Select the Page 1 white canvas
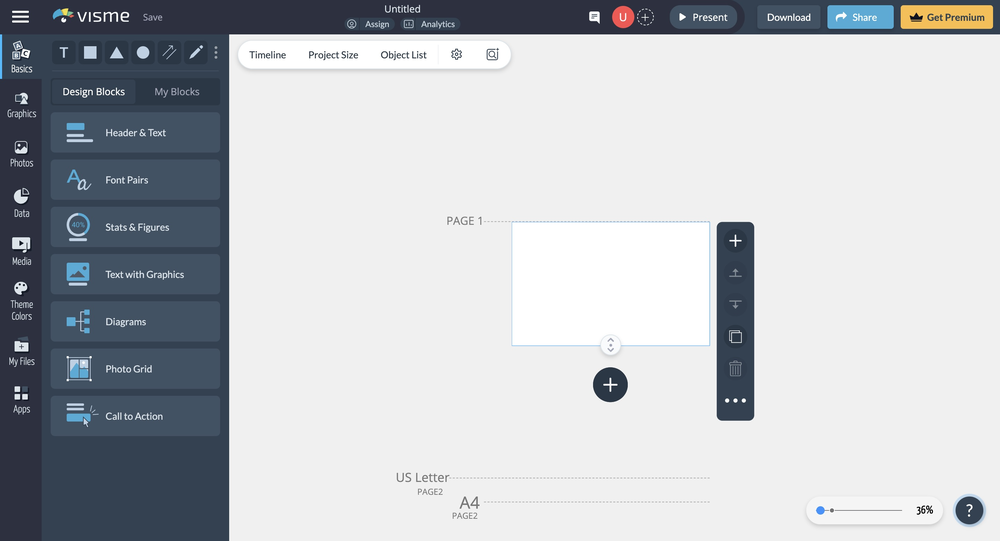 click(x=610, y=284)
